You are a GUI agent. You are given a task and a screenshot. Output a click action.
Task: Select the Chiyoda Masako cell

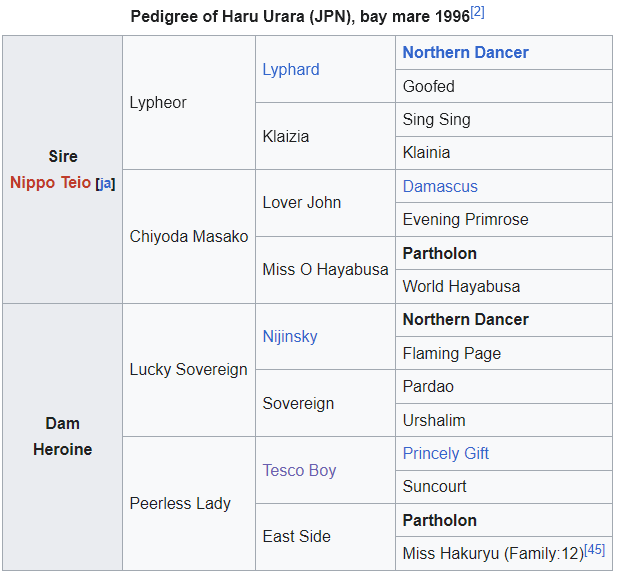click(189, 236)
